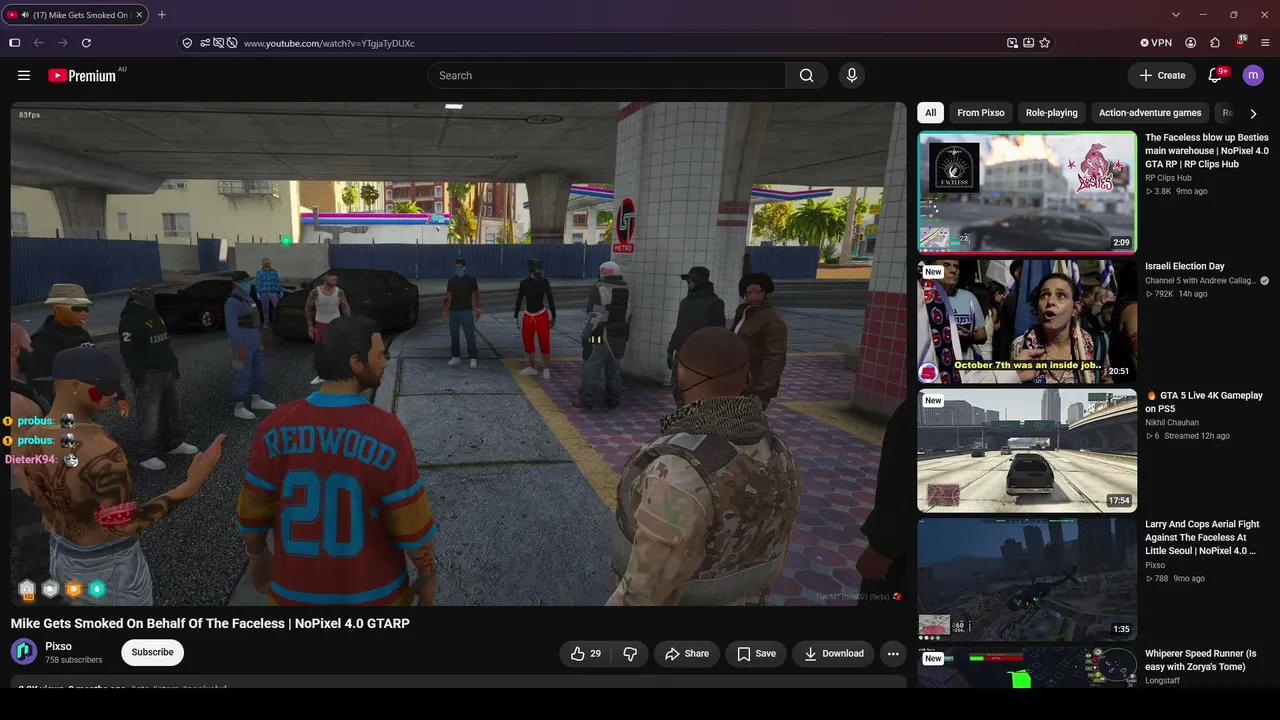Open the account avatar menu
The image size is (1280, 720).
click(x=1253, y=75)
